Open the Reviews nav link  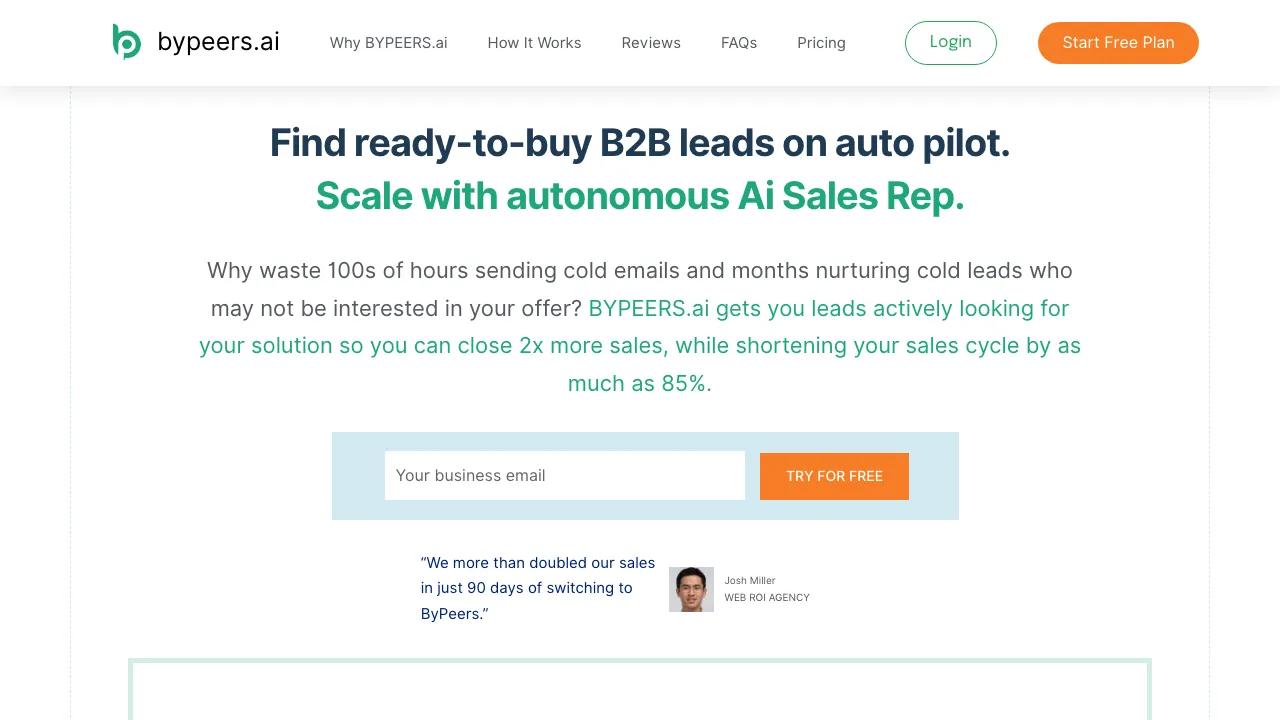tap(651, 43)
